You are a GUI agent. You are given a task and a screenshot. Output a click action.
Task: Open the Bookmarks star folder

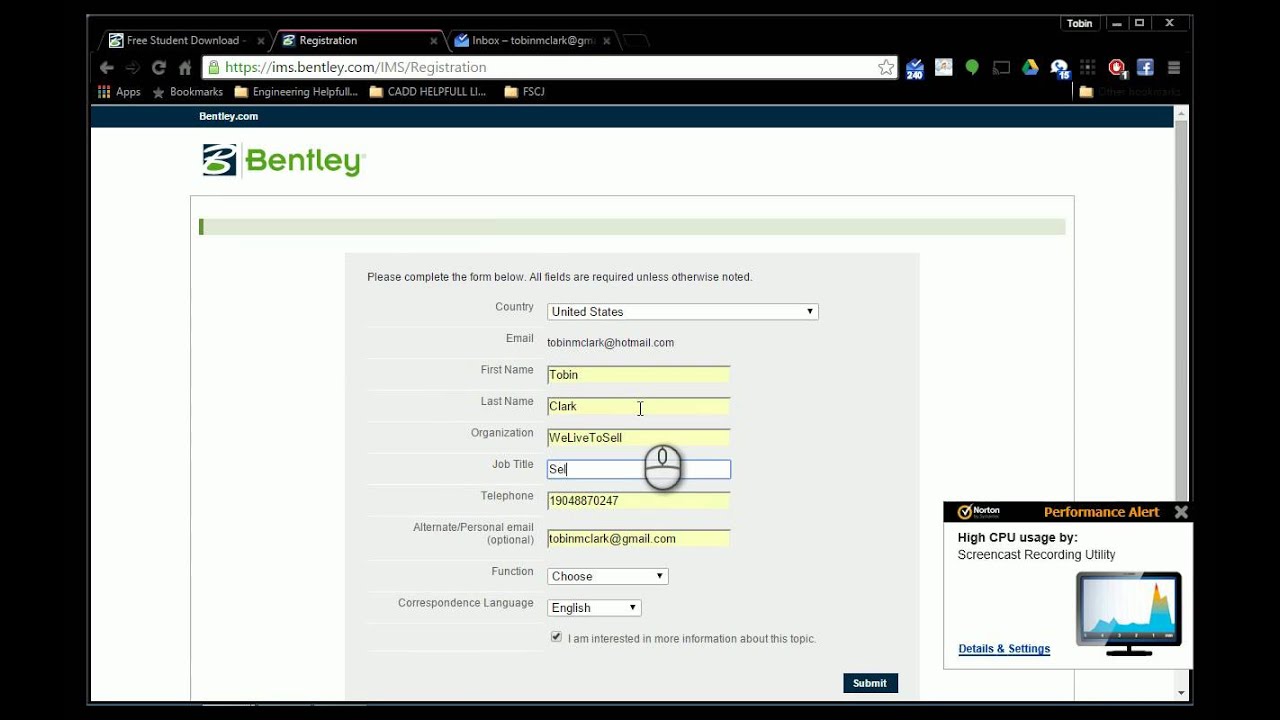[187, 91]
